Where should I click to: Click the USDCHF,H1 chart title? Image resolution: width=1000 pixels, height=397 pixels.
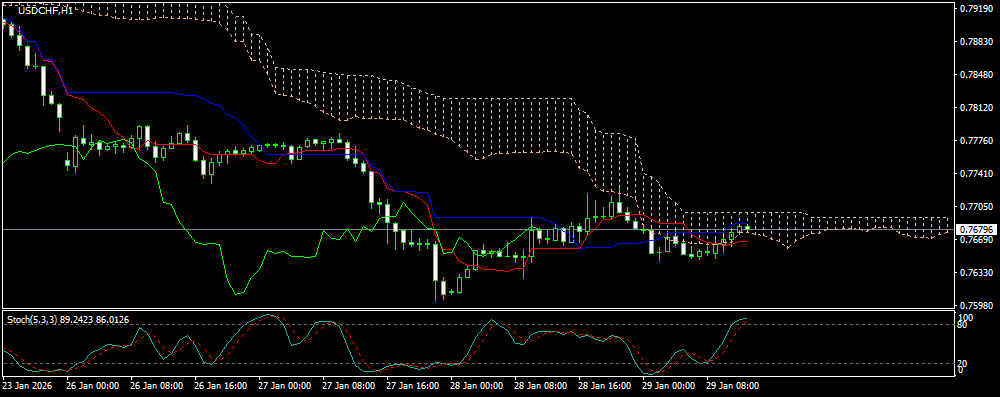coord(45,11)
